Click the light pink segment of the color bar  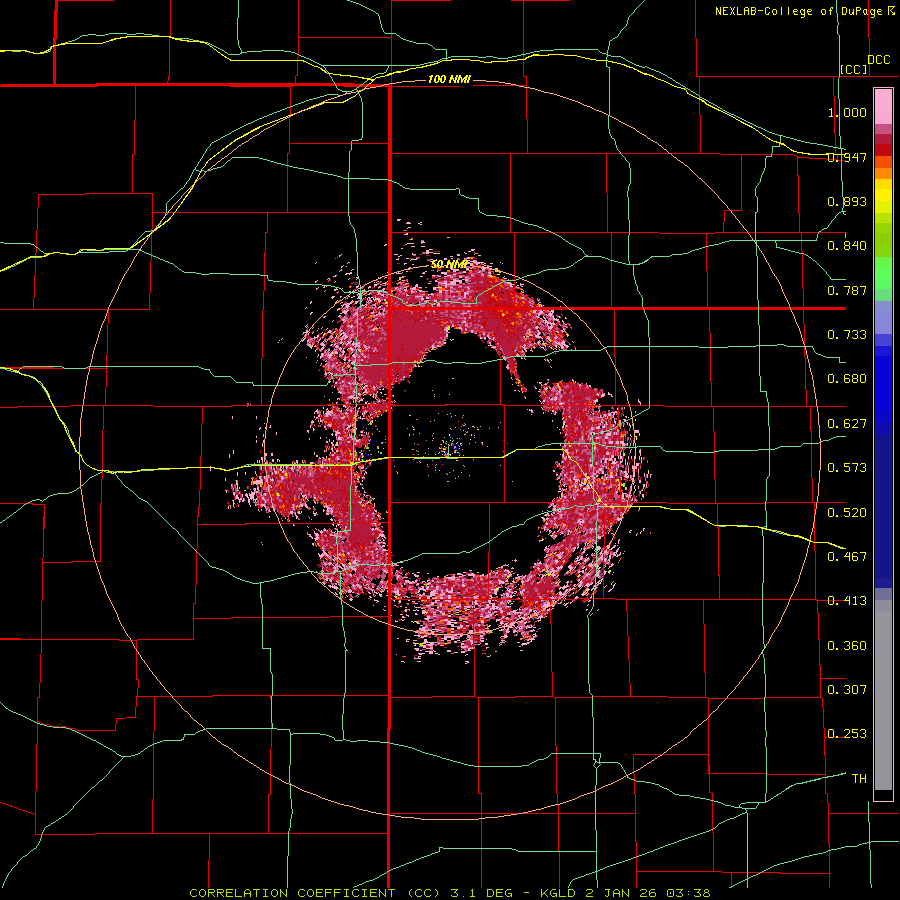[x=883, y=107]
